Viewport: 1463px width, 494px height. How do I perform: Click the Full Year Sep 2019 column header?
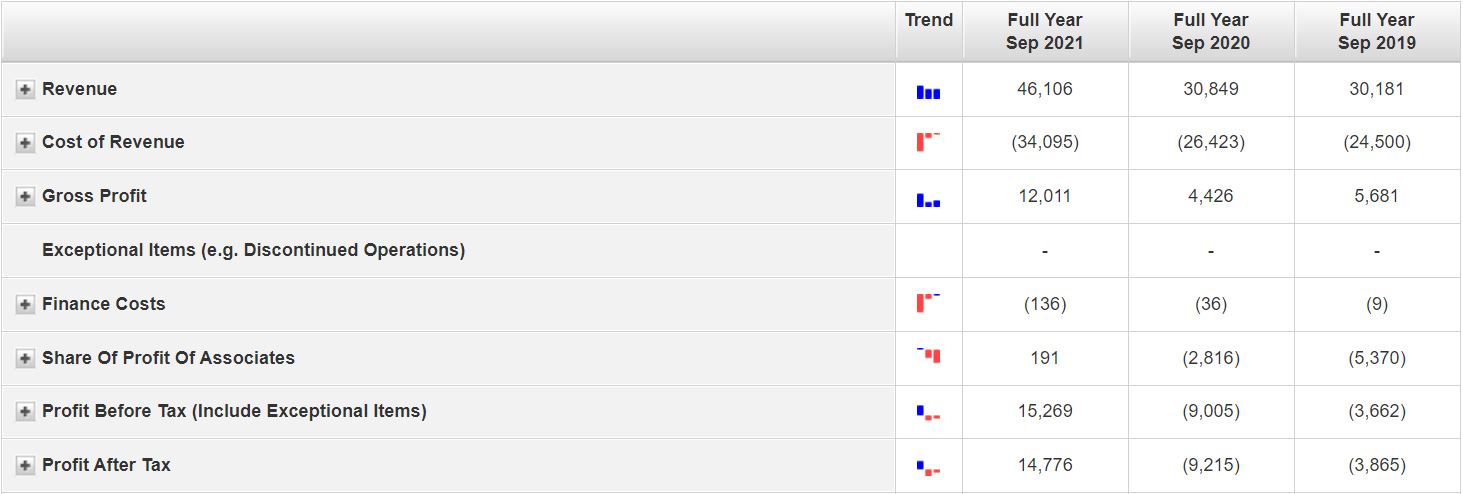[1377, 32]
